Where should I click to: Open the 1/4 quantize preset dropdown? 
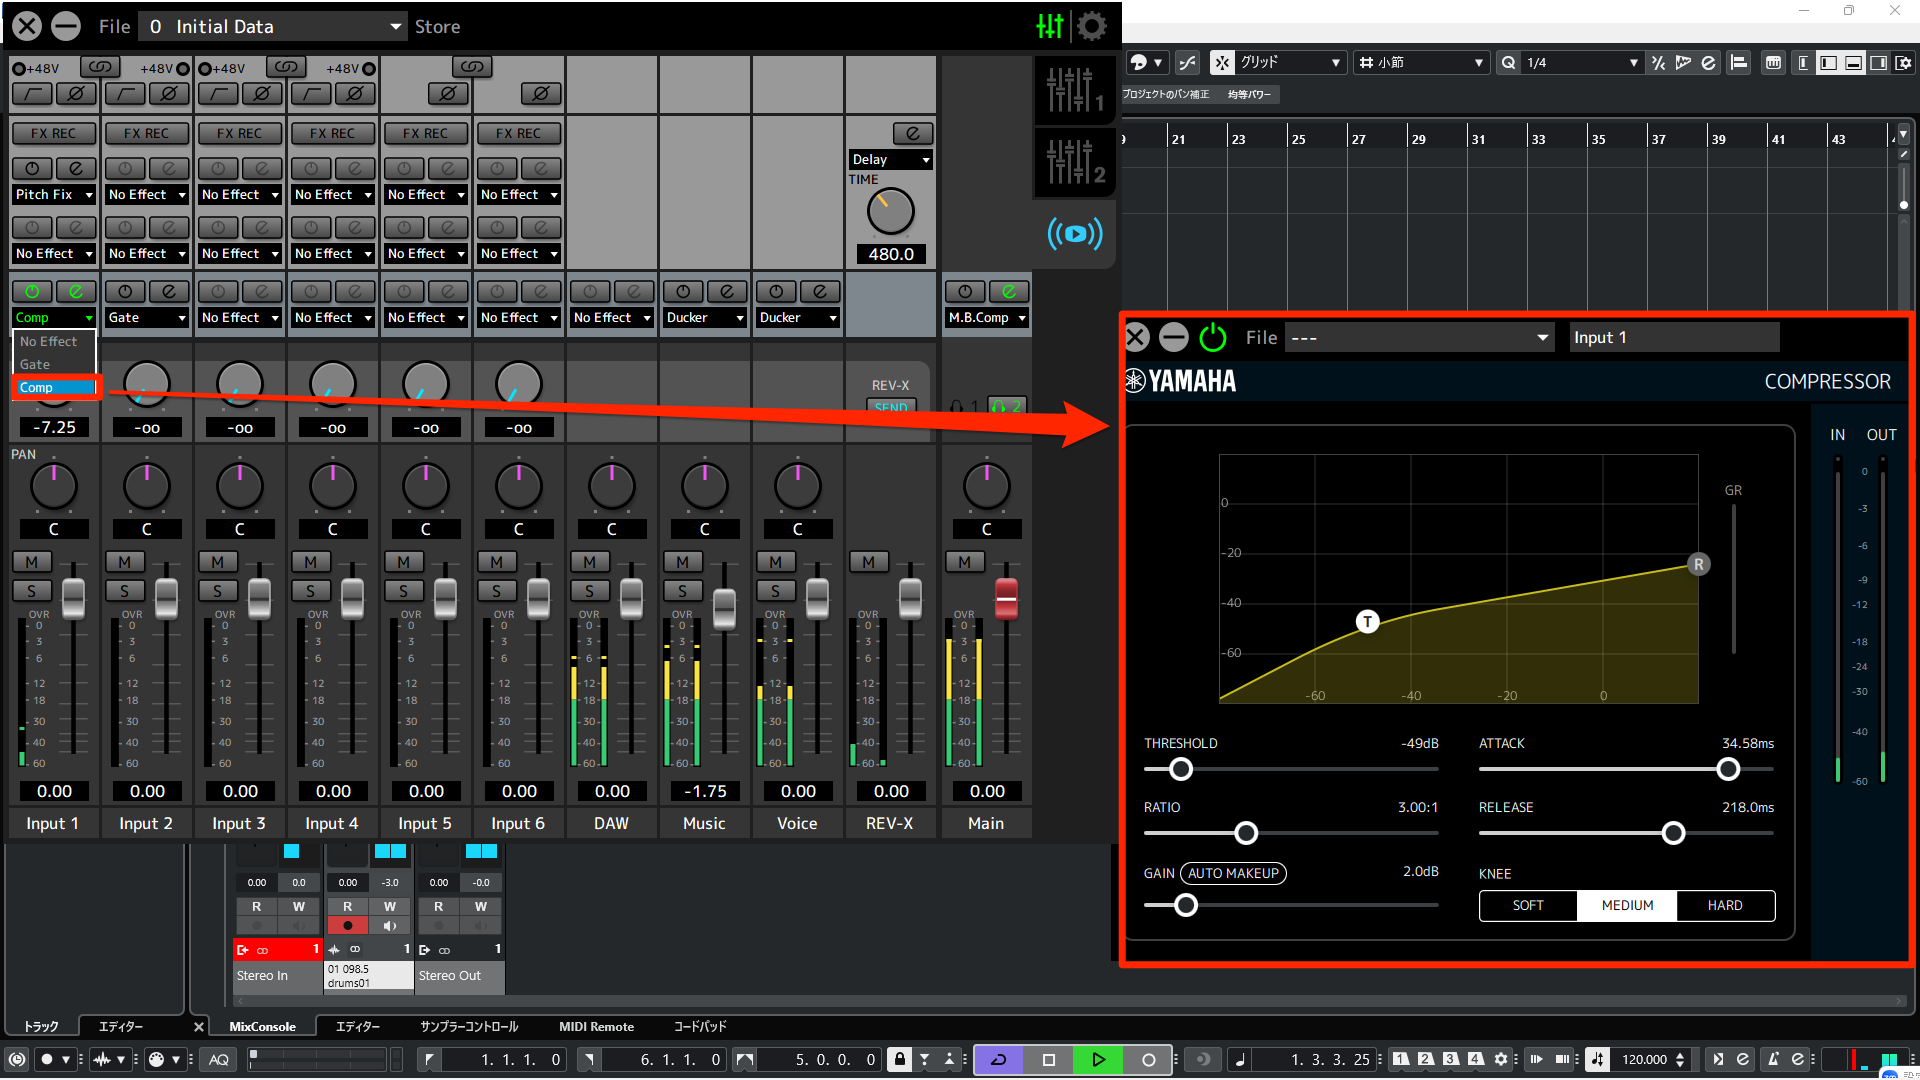click(1582, 62)
